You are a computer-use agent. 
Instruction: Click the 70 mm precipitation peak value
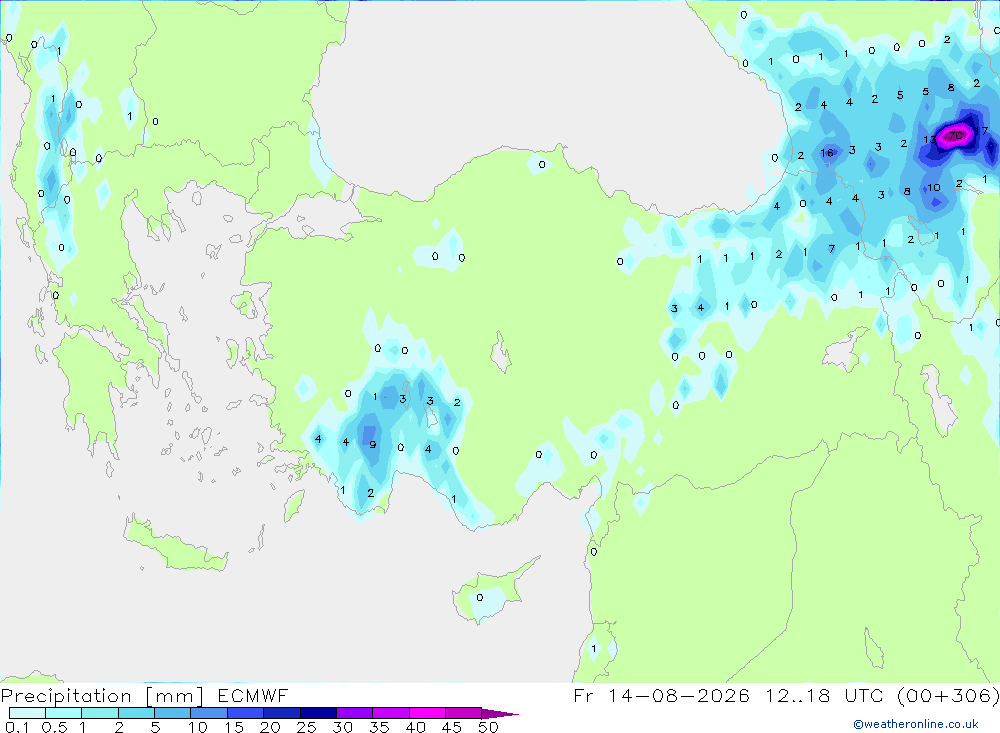955,135
